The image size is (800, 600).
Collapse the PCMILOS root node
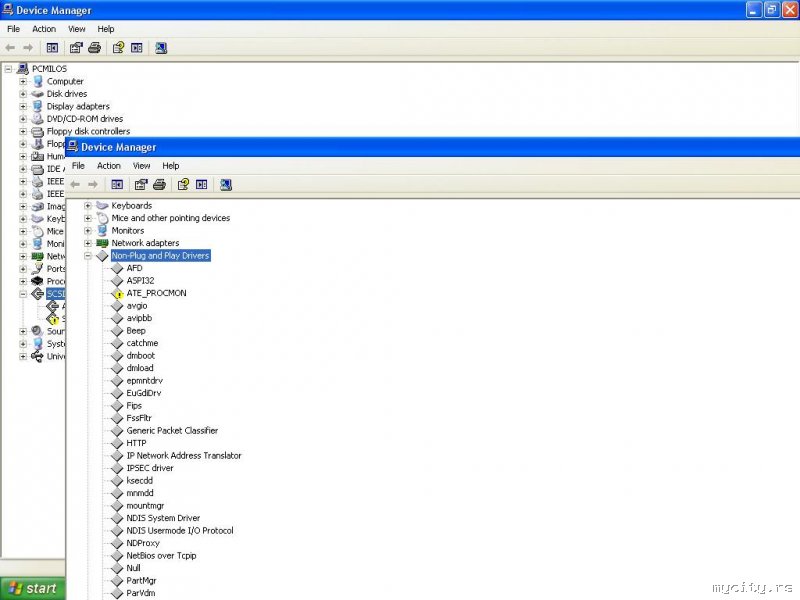(8, 69)
